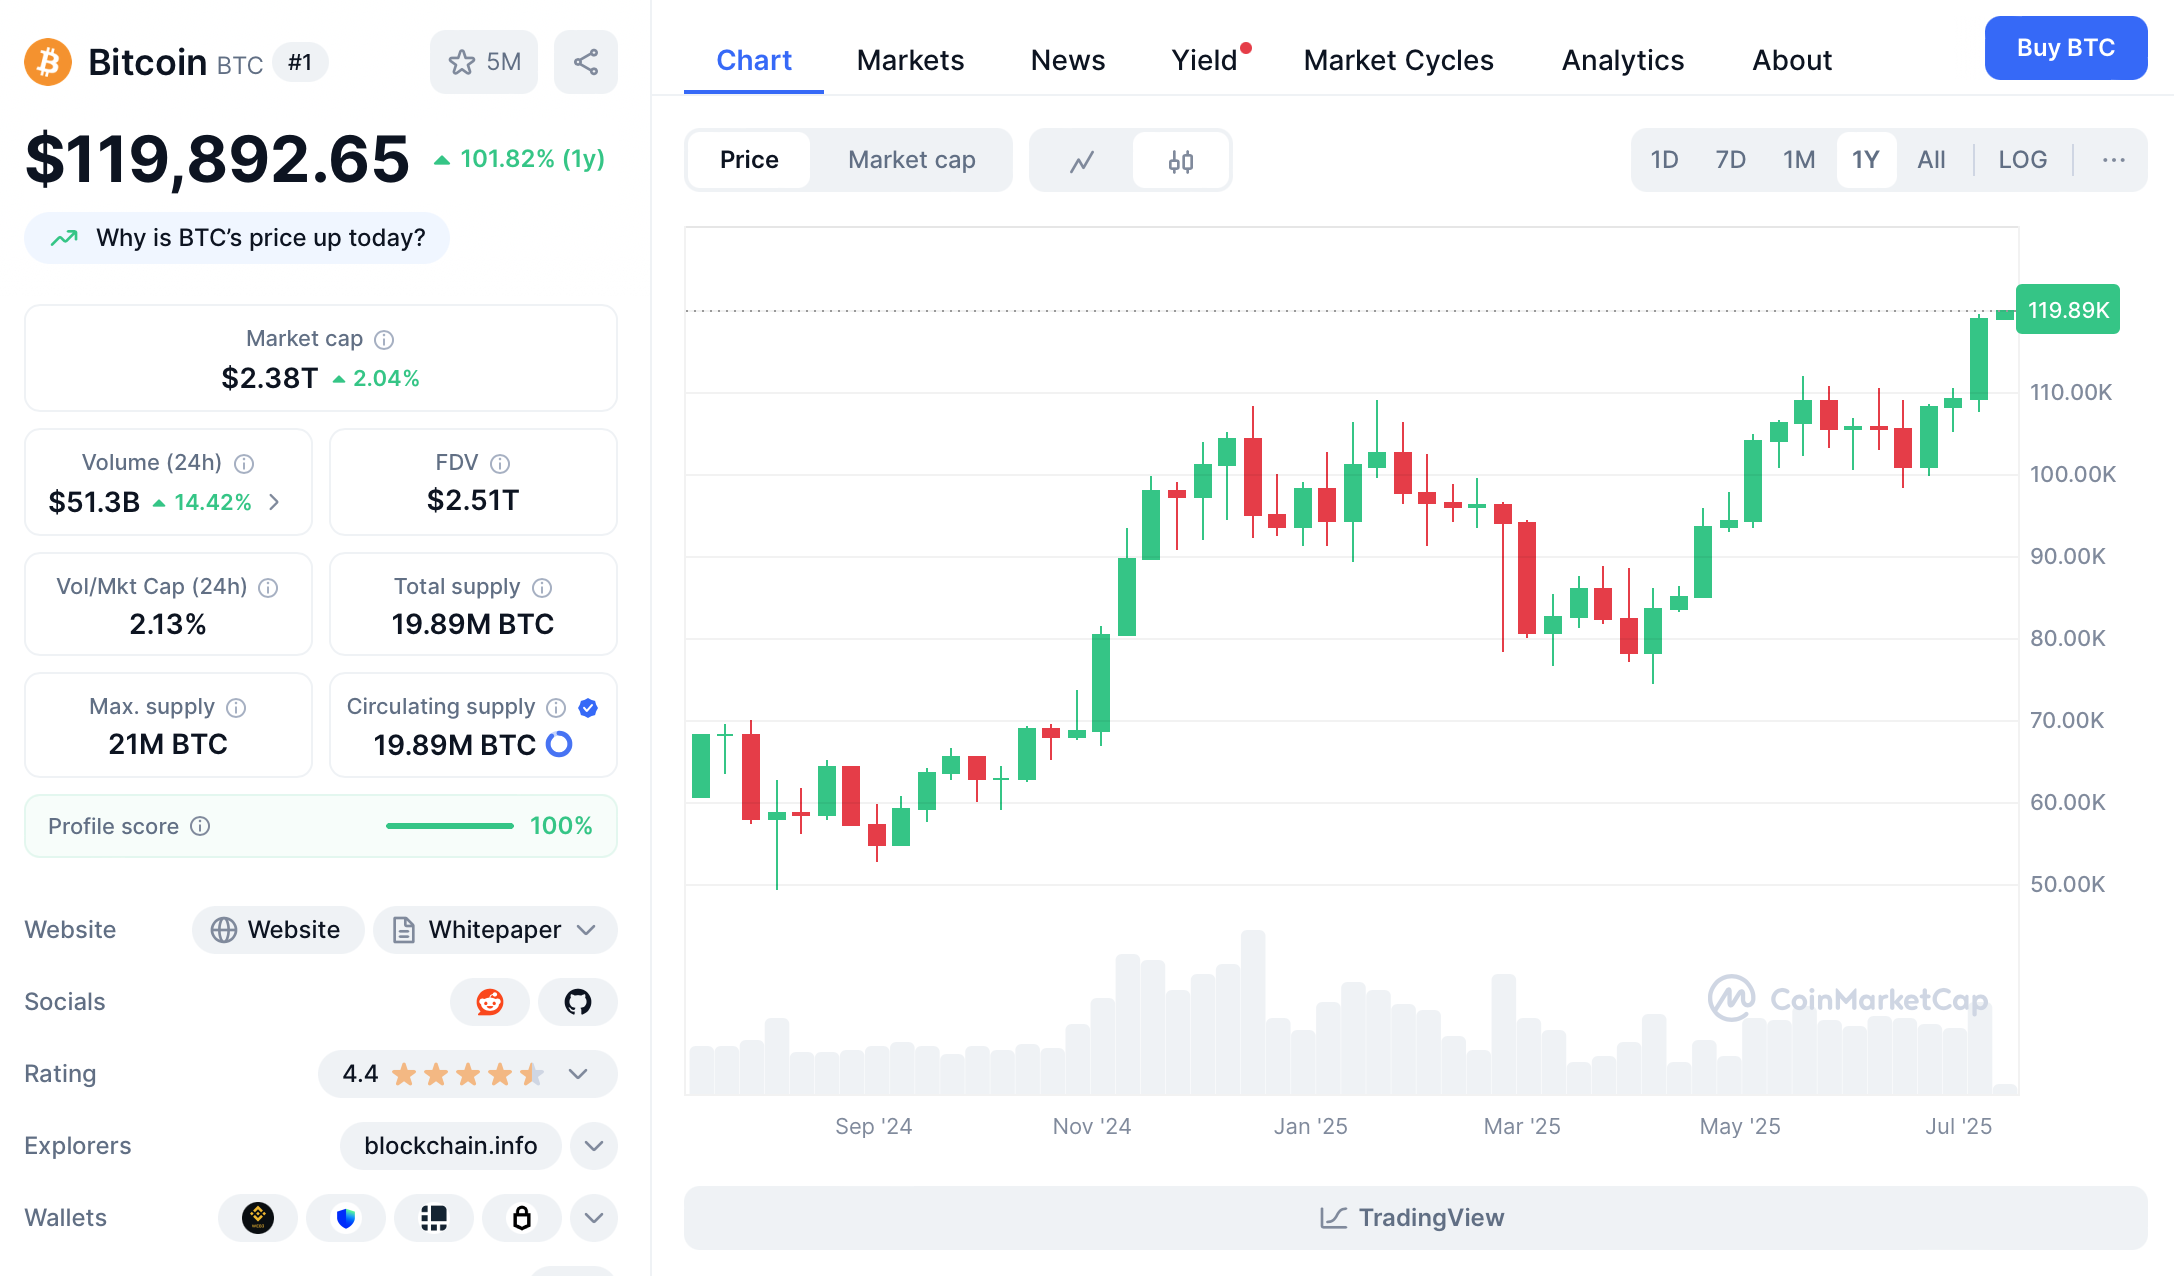
Task: Expand the 4.4 rating details
Action: [x=467, y=1074]
